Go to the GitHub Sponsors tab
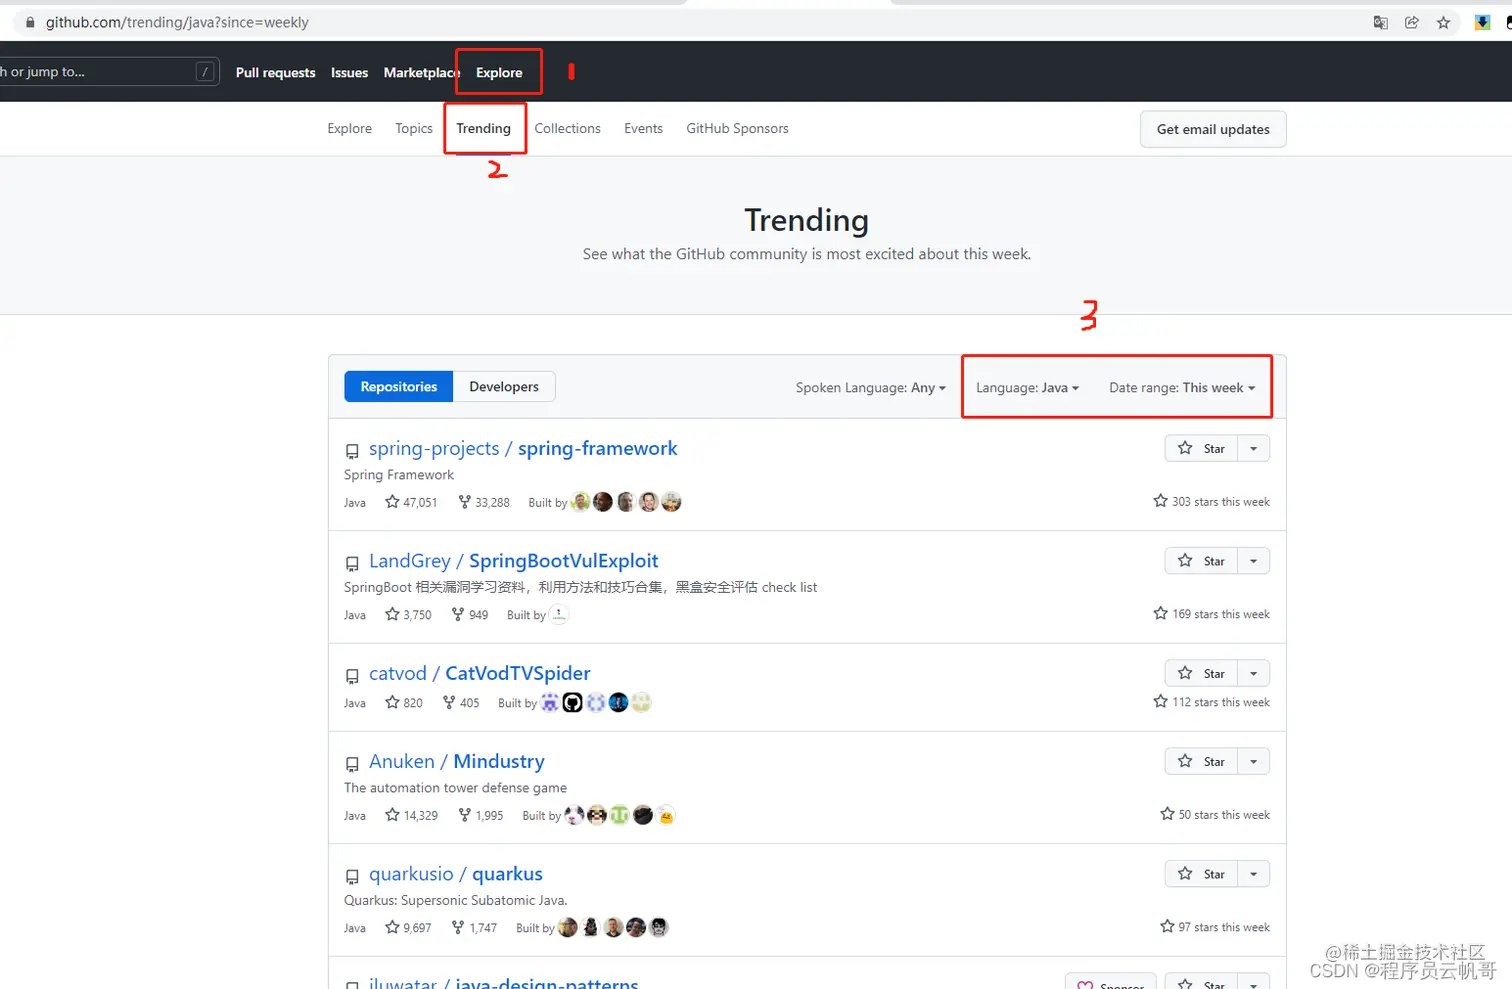Image resolution: width=1512 pixels, height=989 pixels. click(737, 128)
